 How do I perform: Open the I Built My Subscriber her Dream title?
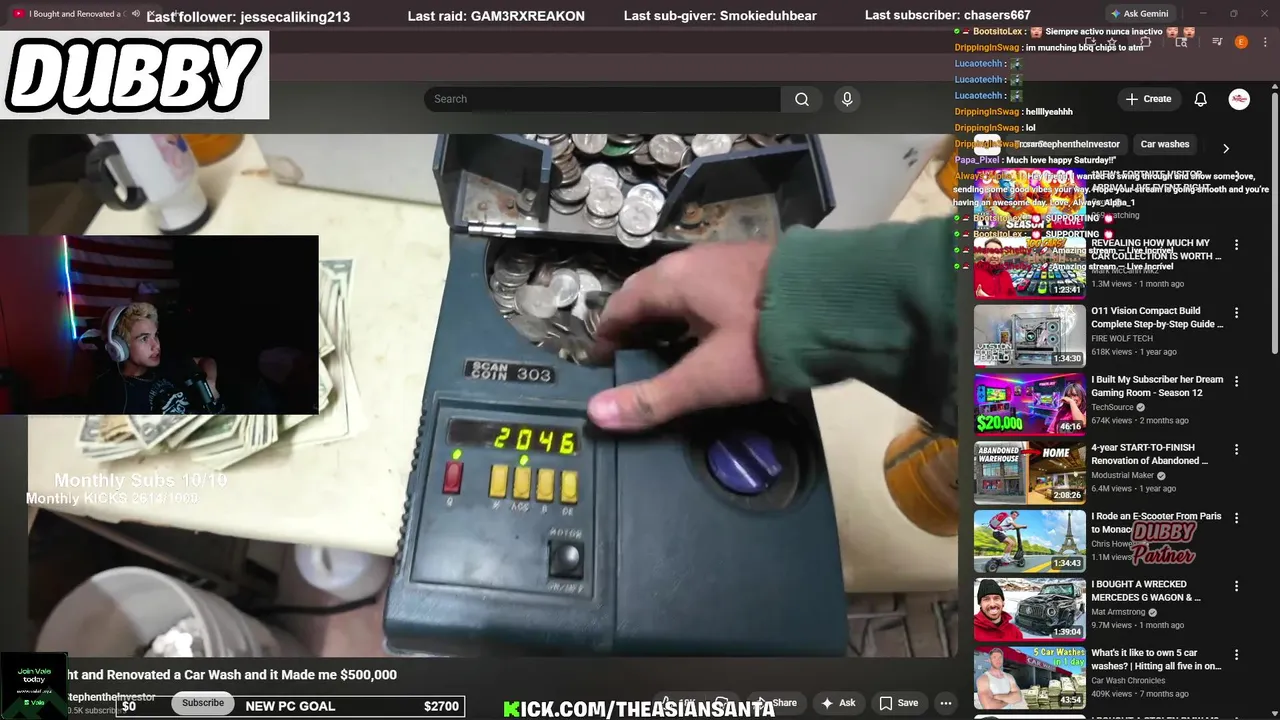[1157, 386]
